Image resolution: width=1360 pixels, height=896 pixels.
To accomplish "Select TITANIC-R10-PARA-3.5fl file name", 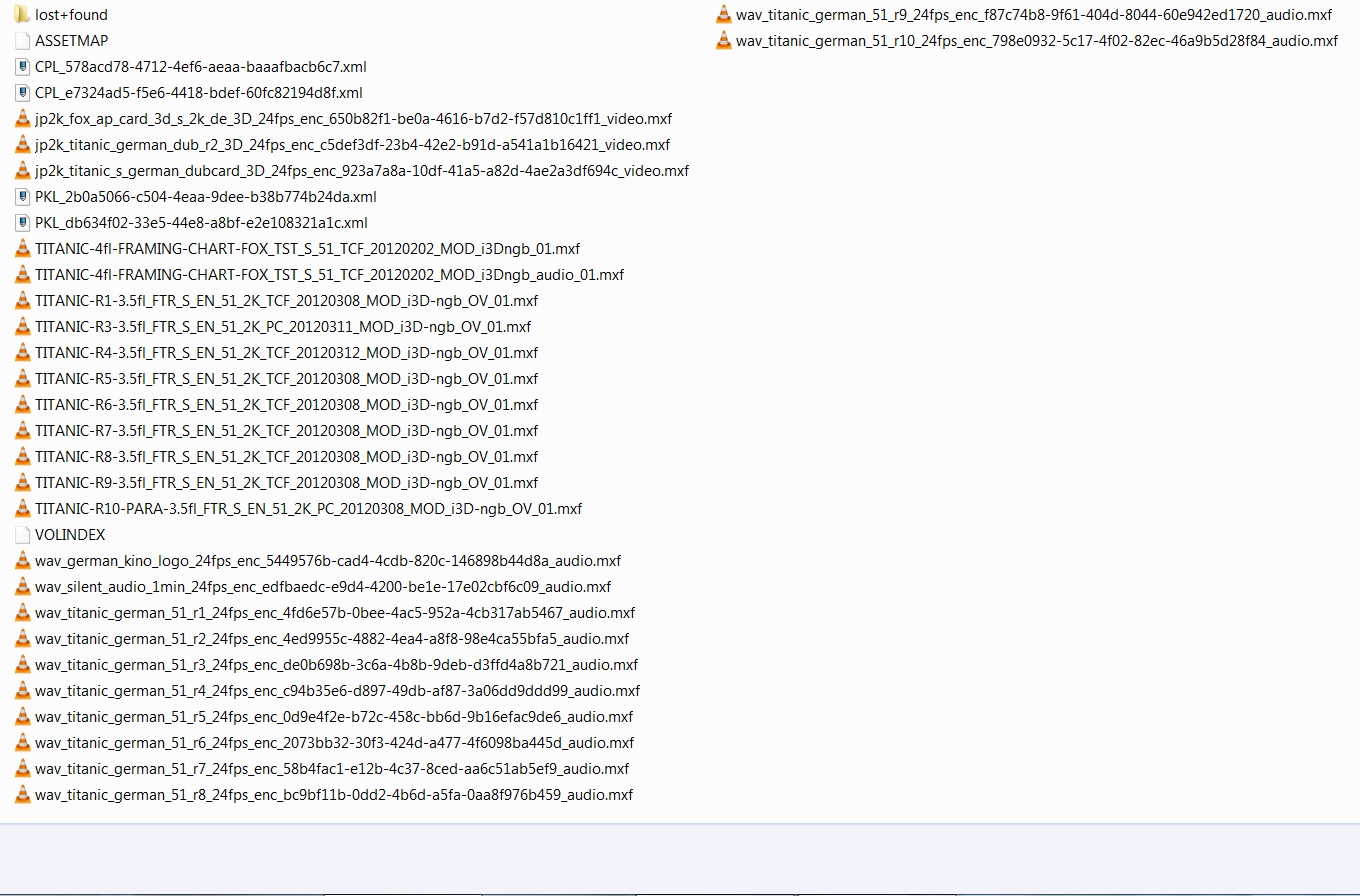I will pyautogui.click(x=308, y=509).
